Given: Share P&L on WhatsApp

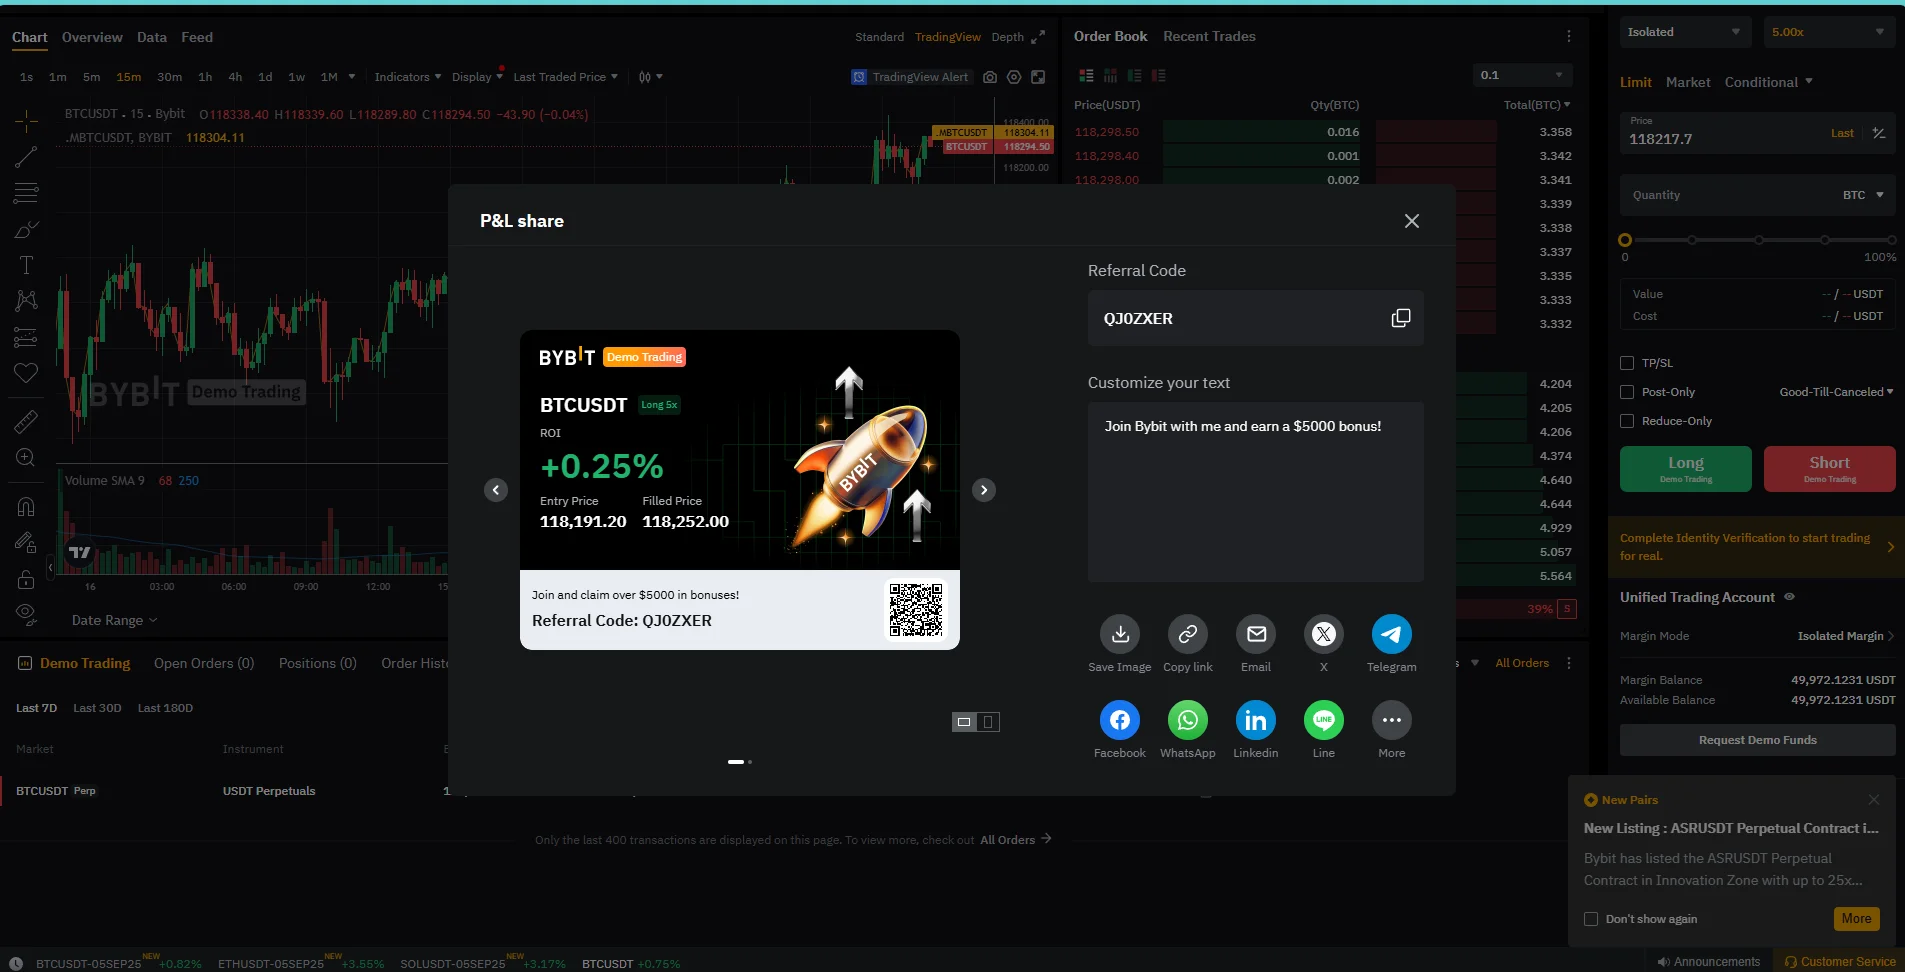Looking at the screenshot, I should pos(1188,720).
